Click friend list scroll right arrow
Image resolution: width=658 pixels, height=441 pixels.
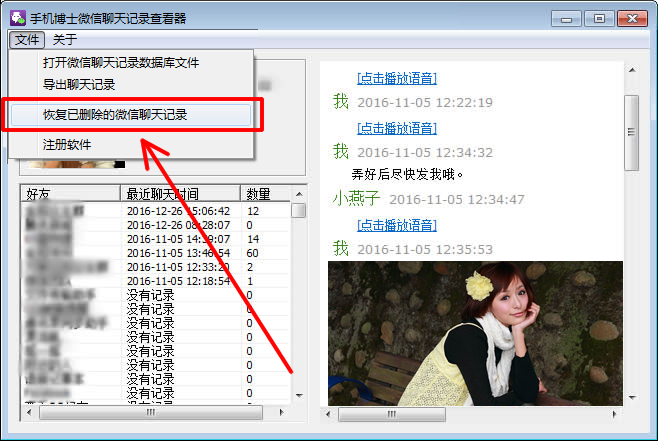[x=281, y=412]
